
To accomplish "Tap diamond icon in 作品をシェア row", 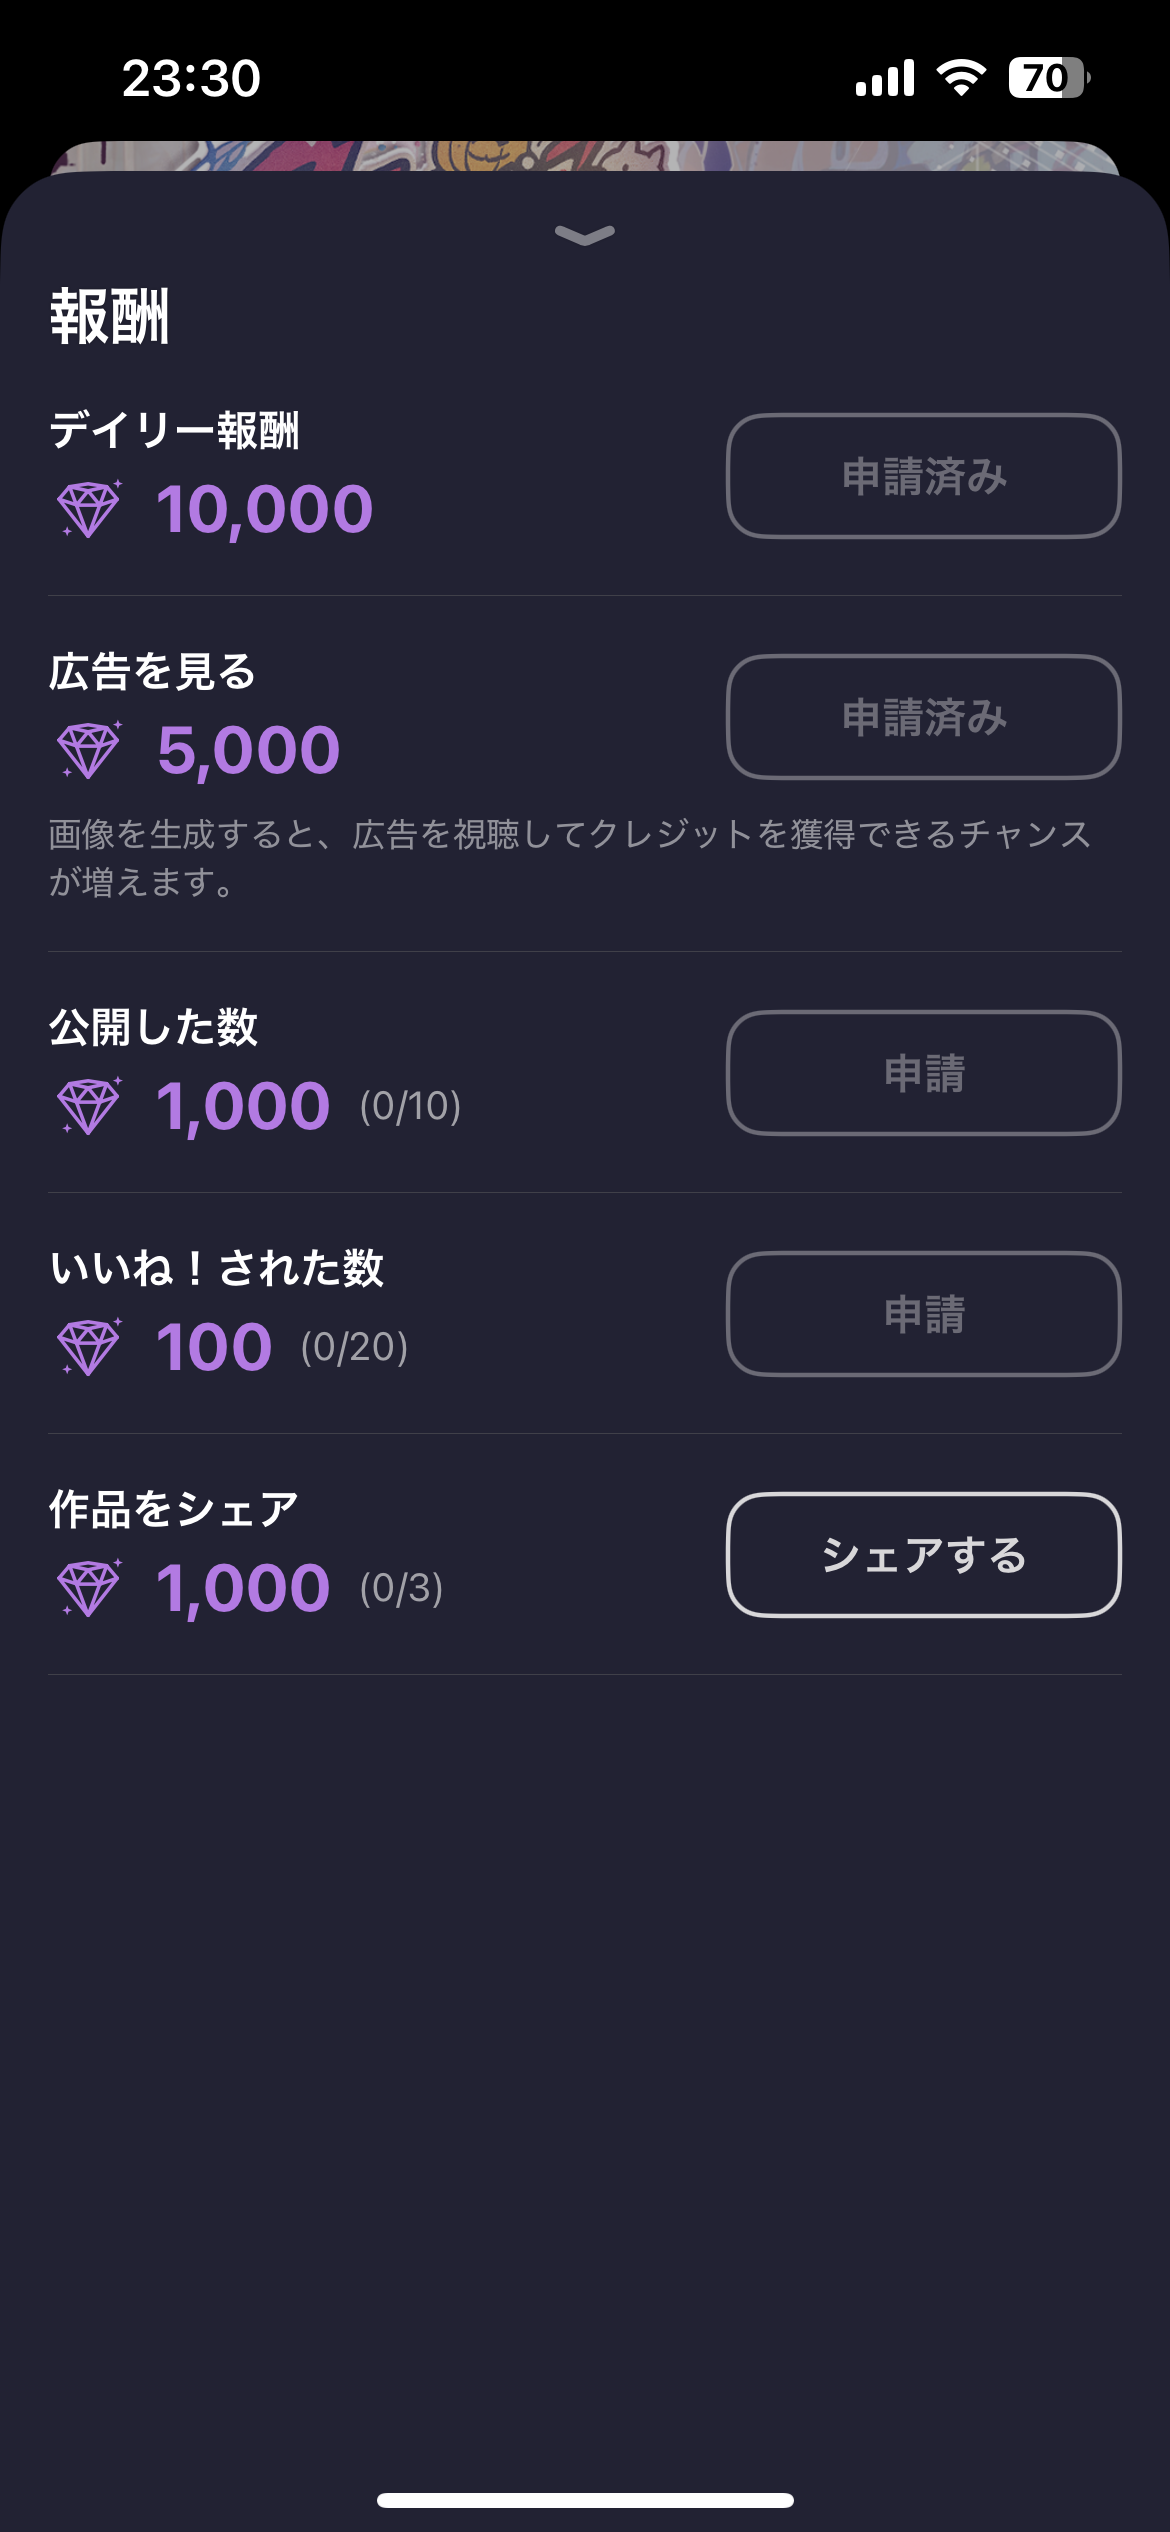I will point(90,1588).
